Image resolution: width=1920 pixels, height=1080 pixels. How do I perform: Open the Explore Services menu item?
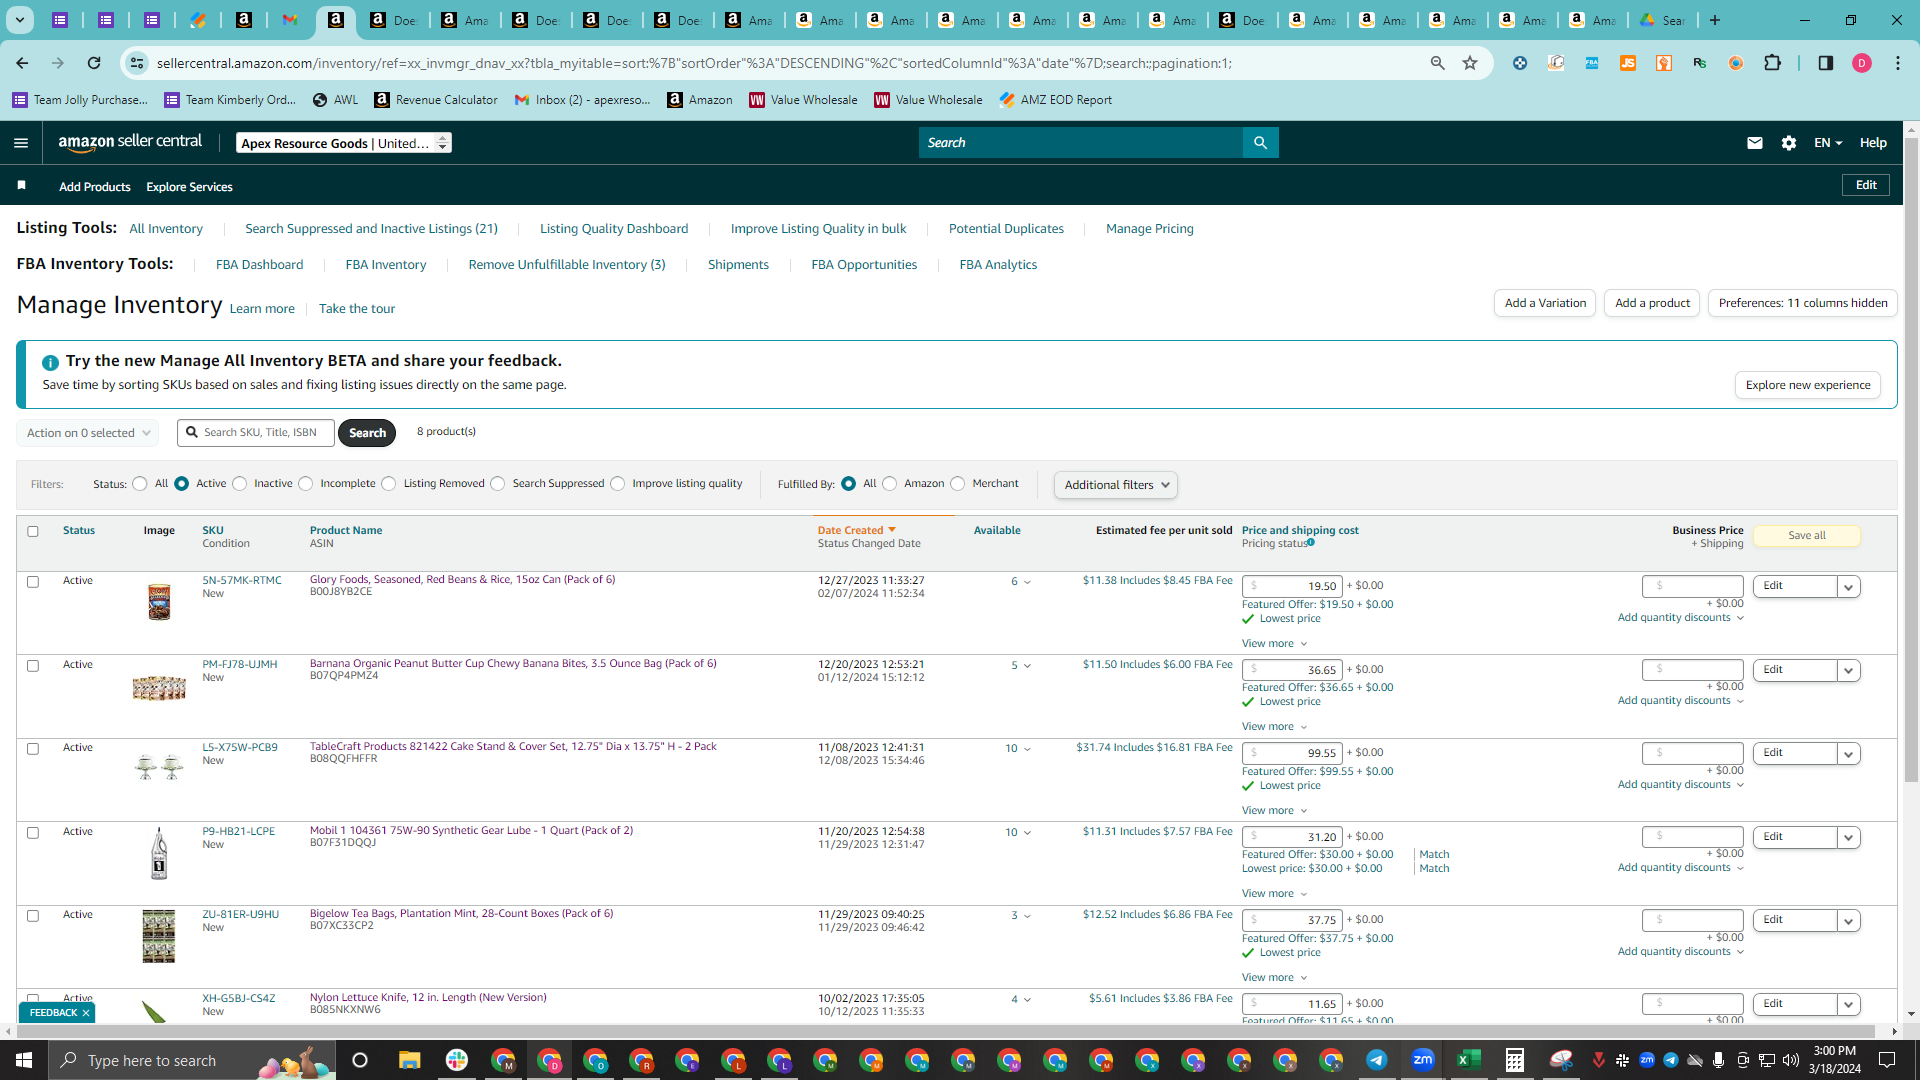189,187
